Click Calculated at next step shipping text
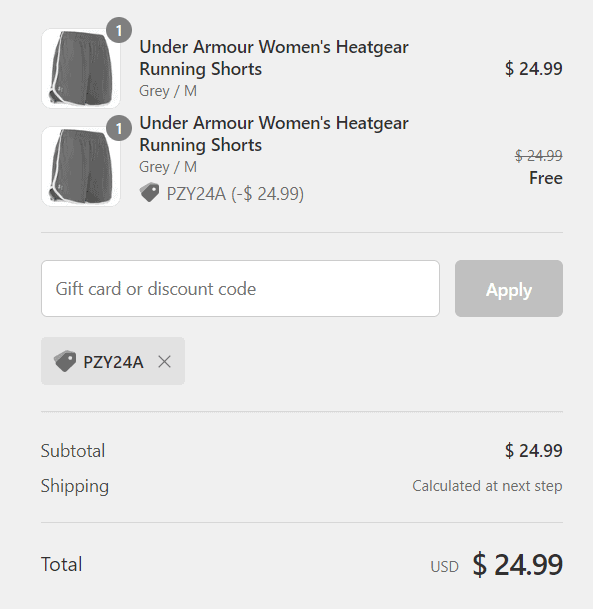Screen dimensions: 593x609 tap(487, 486)
